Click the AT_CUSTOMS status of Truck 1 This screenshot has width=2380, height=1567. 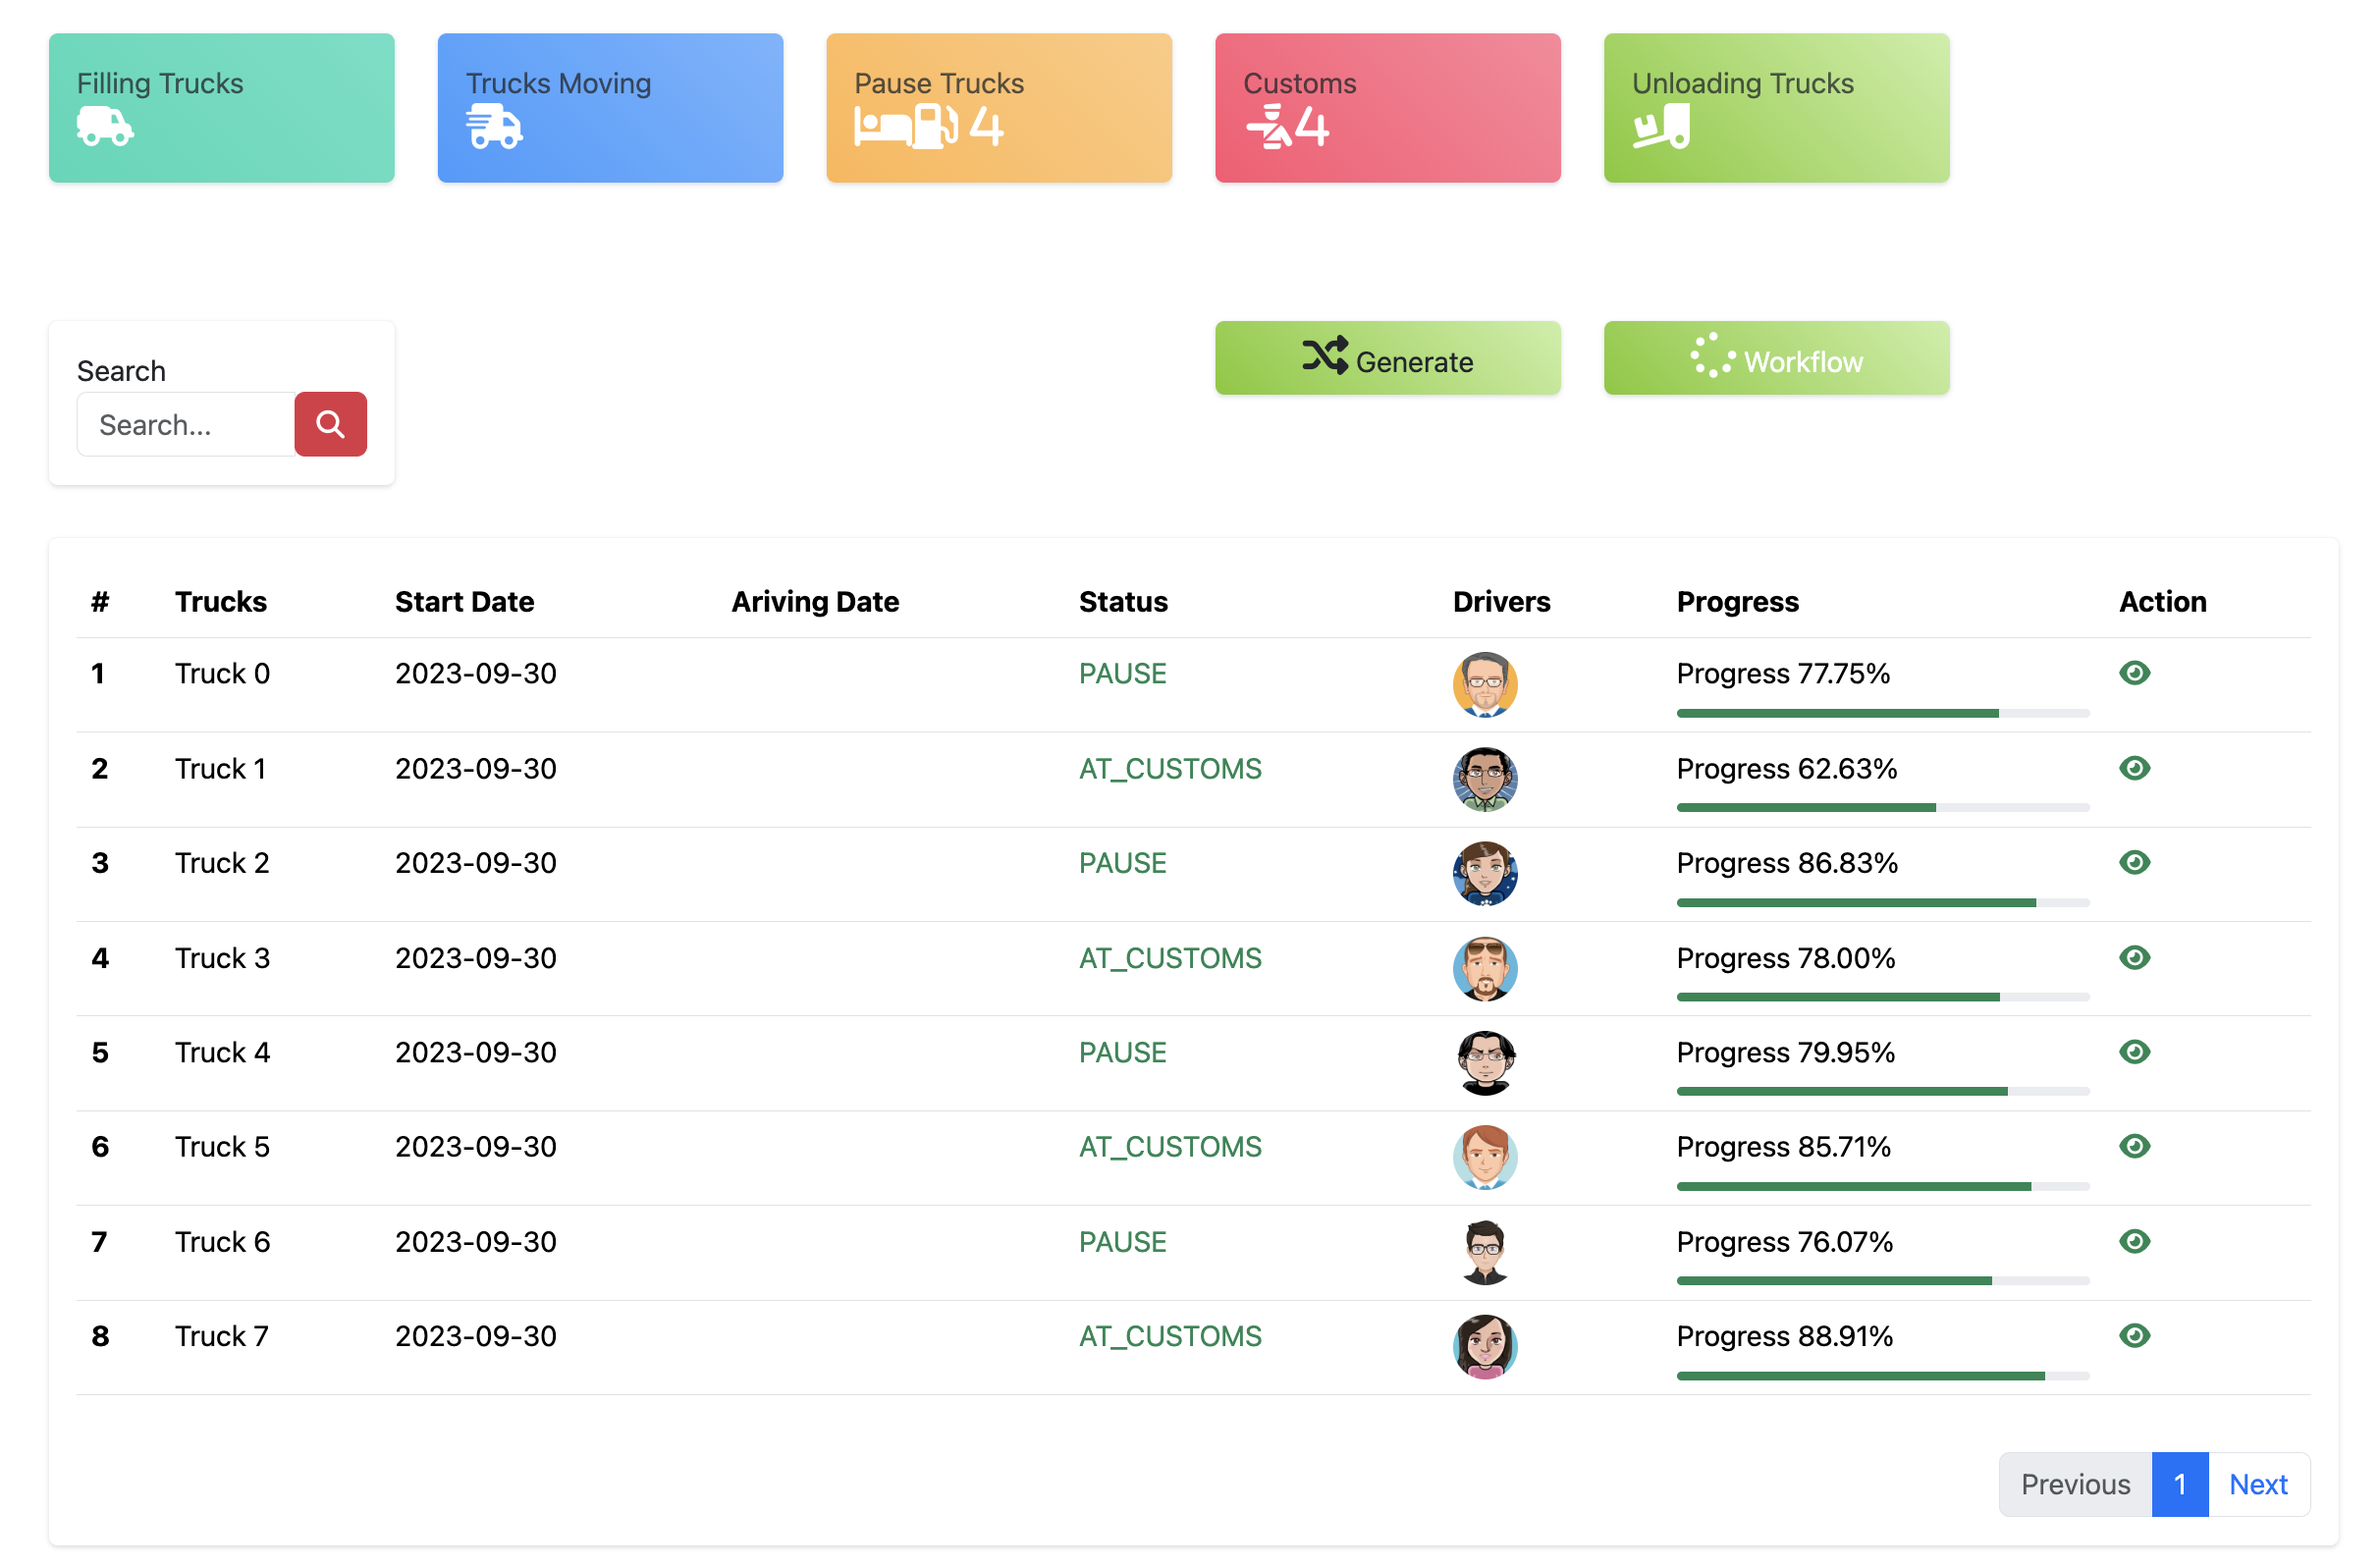(x=1170, y=769)
